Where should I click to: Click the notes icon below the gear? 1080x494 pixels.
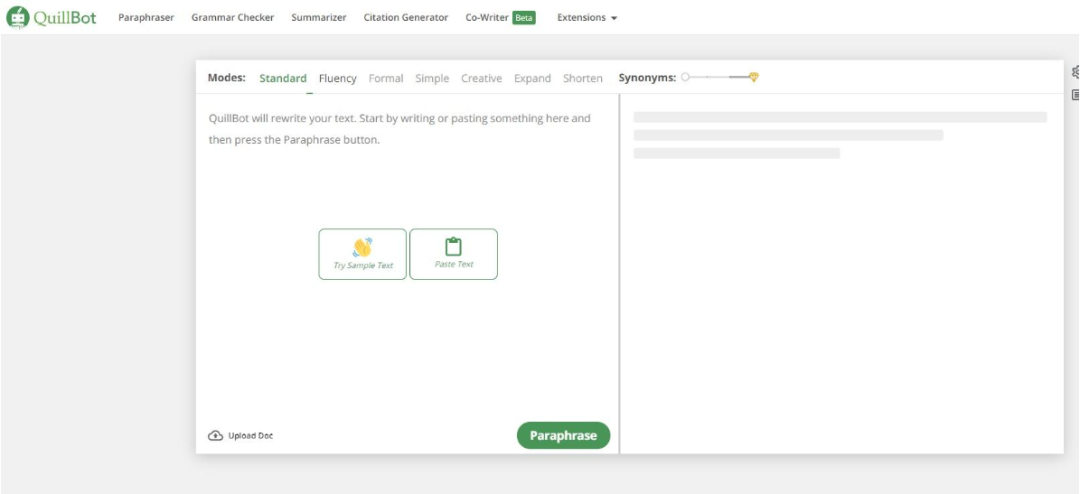point(1075,96)
